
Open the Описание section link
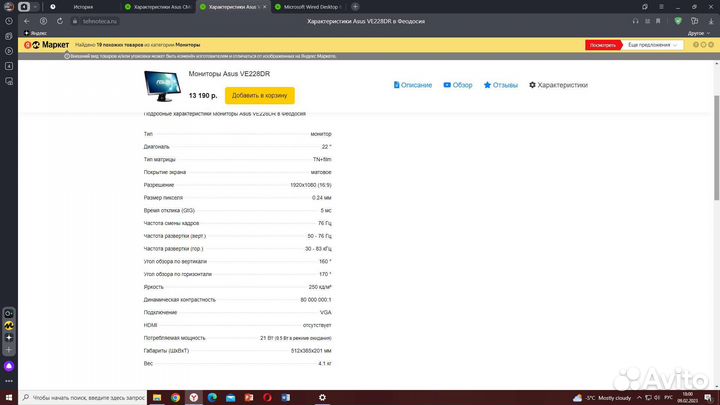point(413,85)
